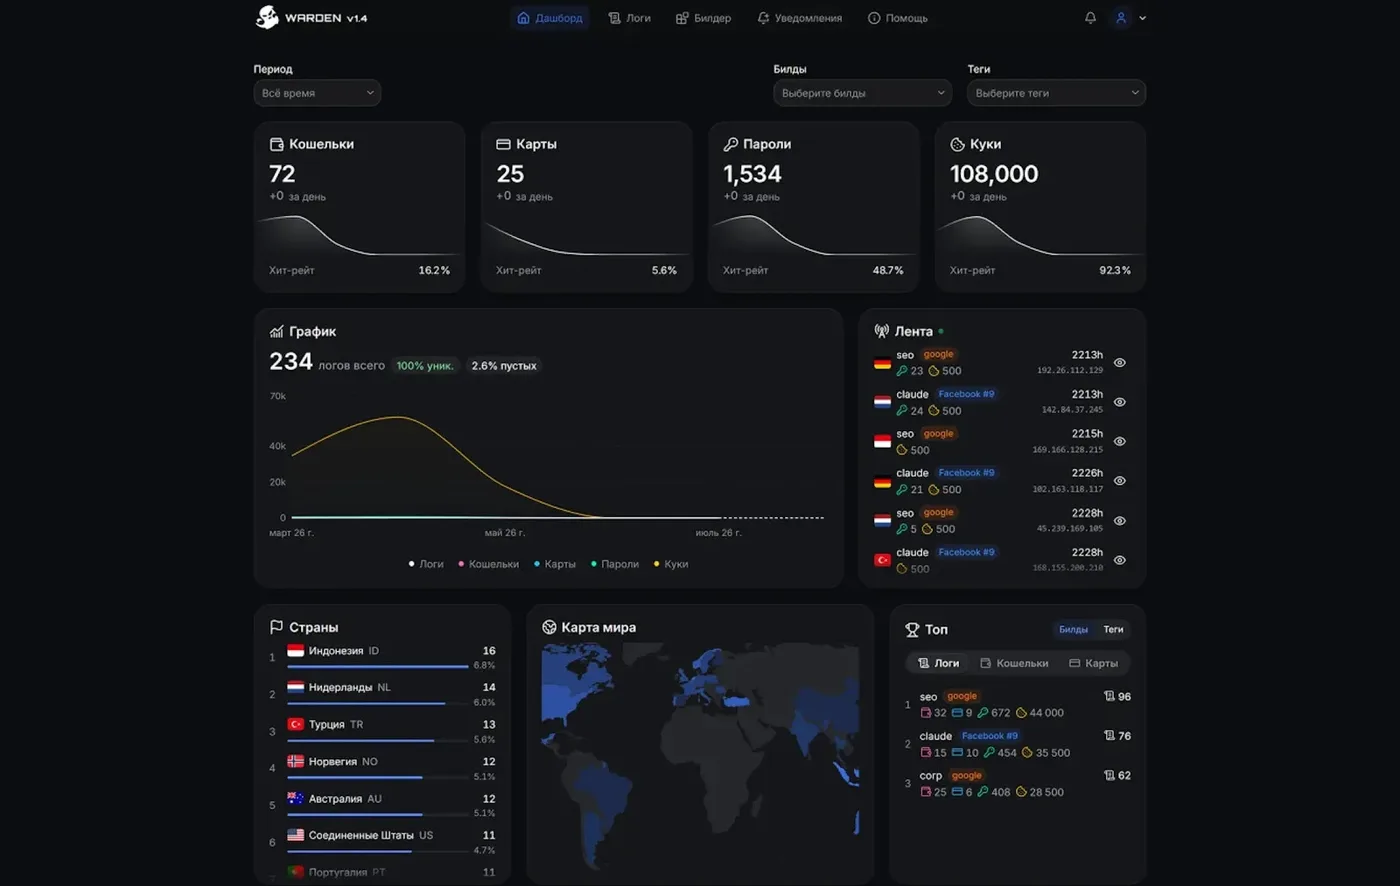This screenshot has height=886, width=1400.
Task: Open the Помощь navigation item
Action: (898, 18)
